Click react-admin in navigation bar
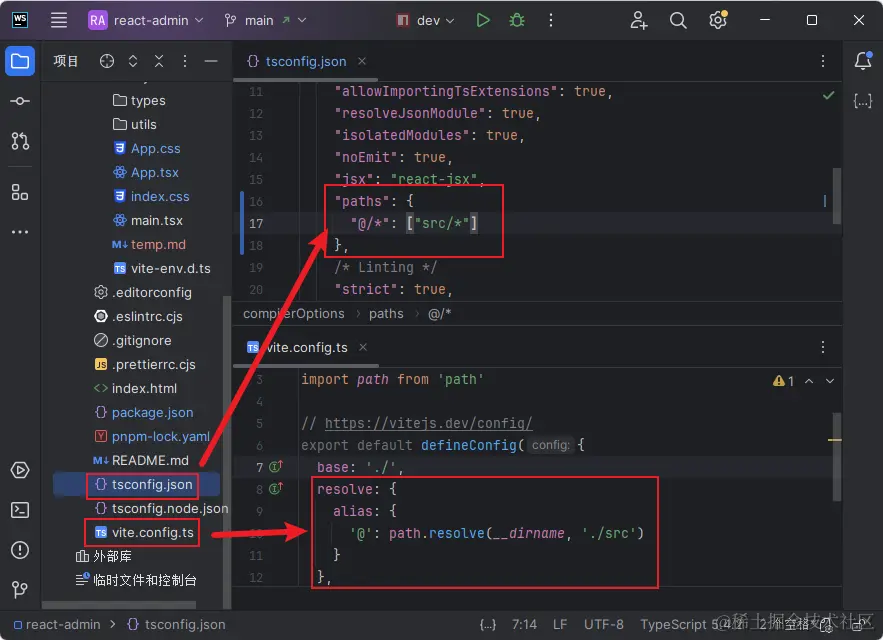Image resolution: width=883 pixels, height=640 pixels. [57, 624]
